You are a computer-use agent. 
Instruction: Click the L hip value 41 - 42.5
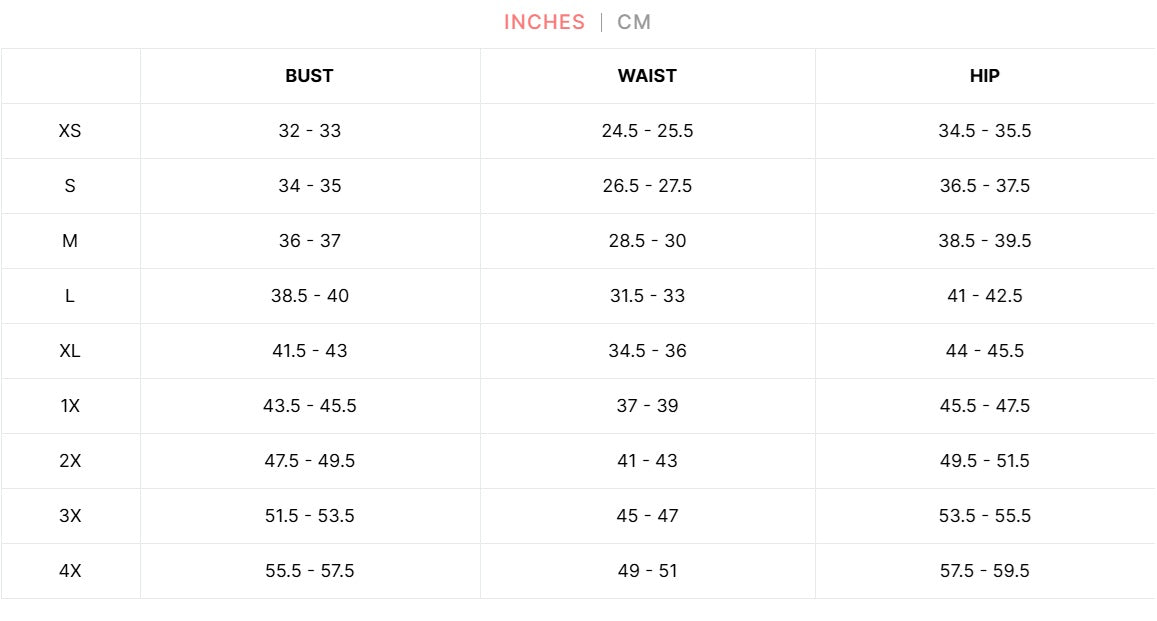pos(985,296)
